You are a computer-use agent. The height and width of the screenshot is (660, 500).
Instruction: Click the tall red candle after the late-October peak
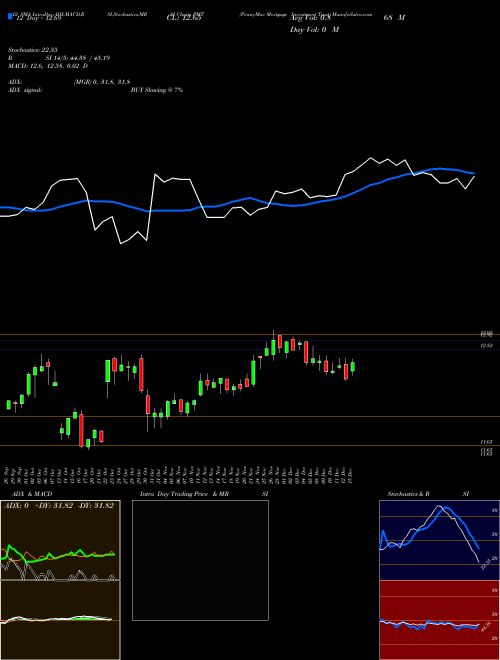[141, 374]
